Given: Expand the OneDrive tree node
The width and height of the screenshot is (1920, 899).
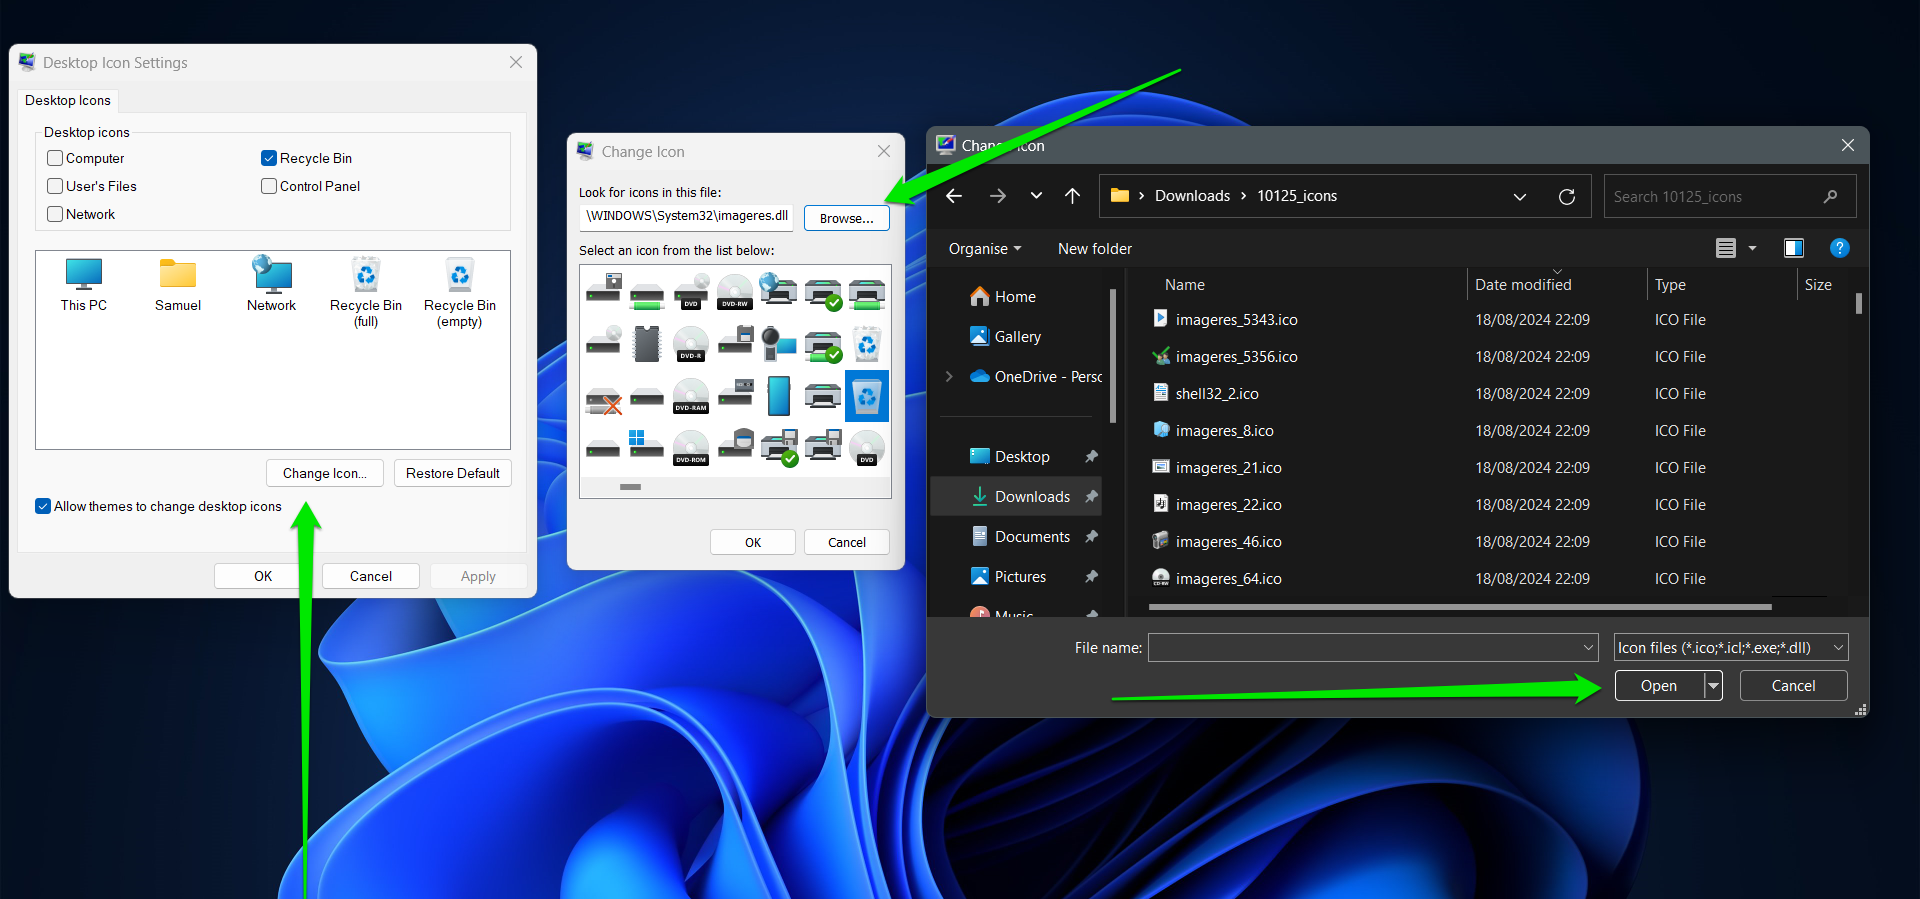Looking at the screenshot, I should click(949, 376).
